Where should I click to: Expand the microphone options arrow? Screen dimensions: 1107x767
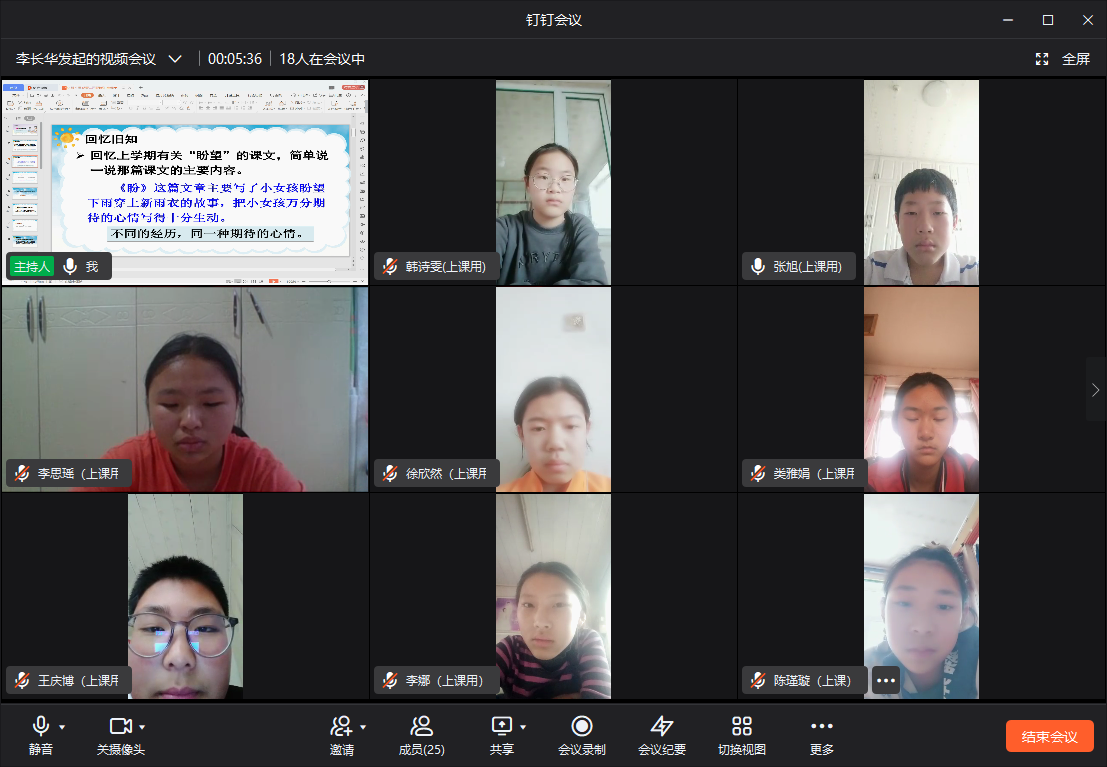62,727
